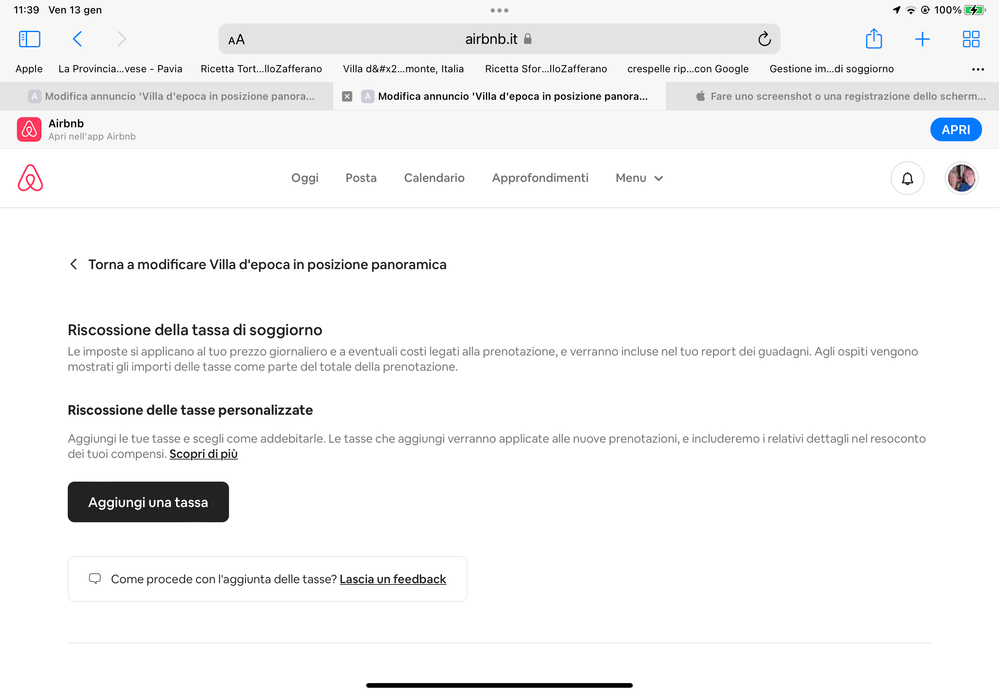Open the bookmarks overflow three-dots menu
Screen dimensions: 999x694
pos(977,69)
